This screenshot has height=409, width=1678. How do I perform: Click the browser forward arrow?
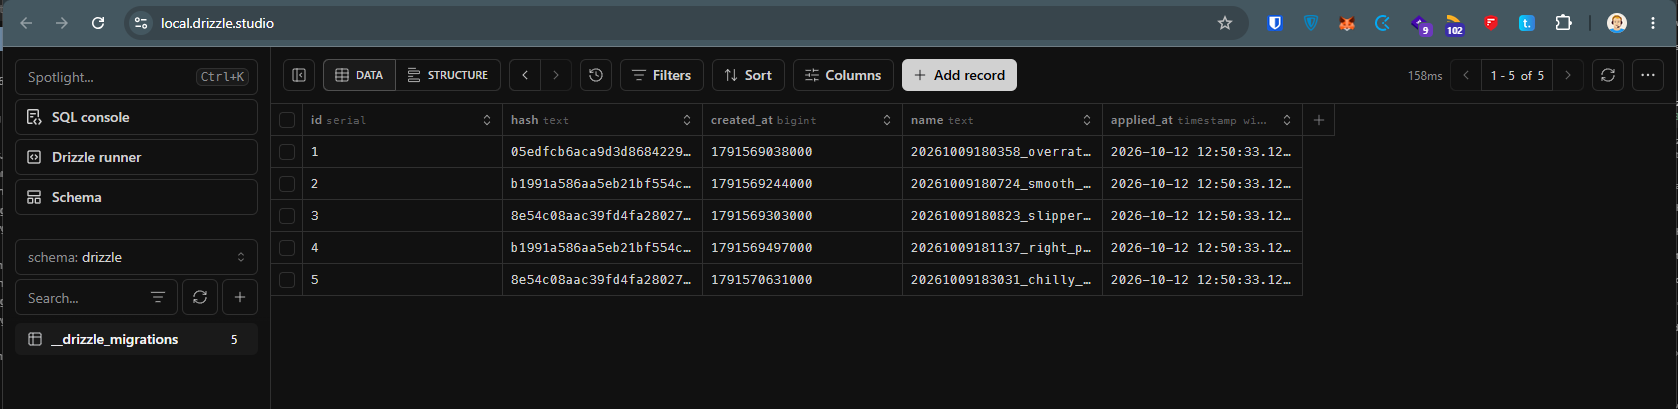coord(62,23)
